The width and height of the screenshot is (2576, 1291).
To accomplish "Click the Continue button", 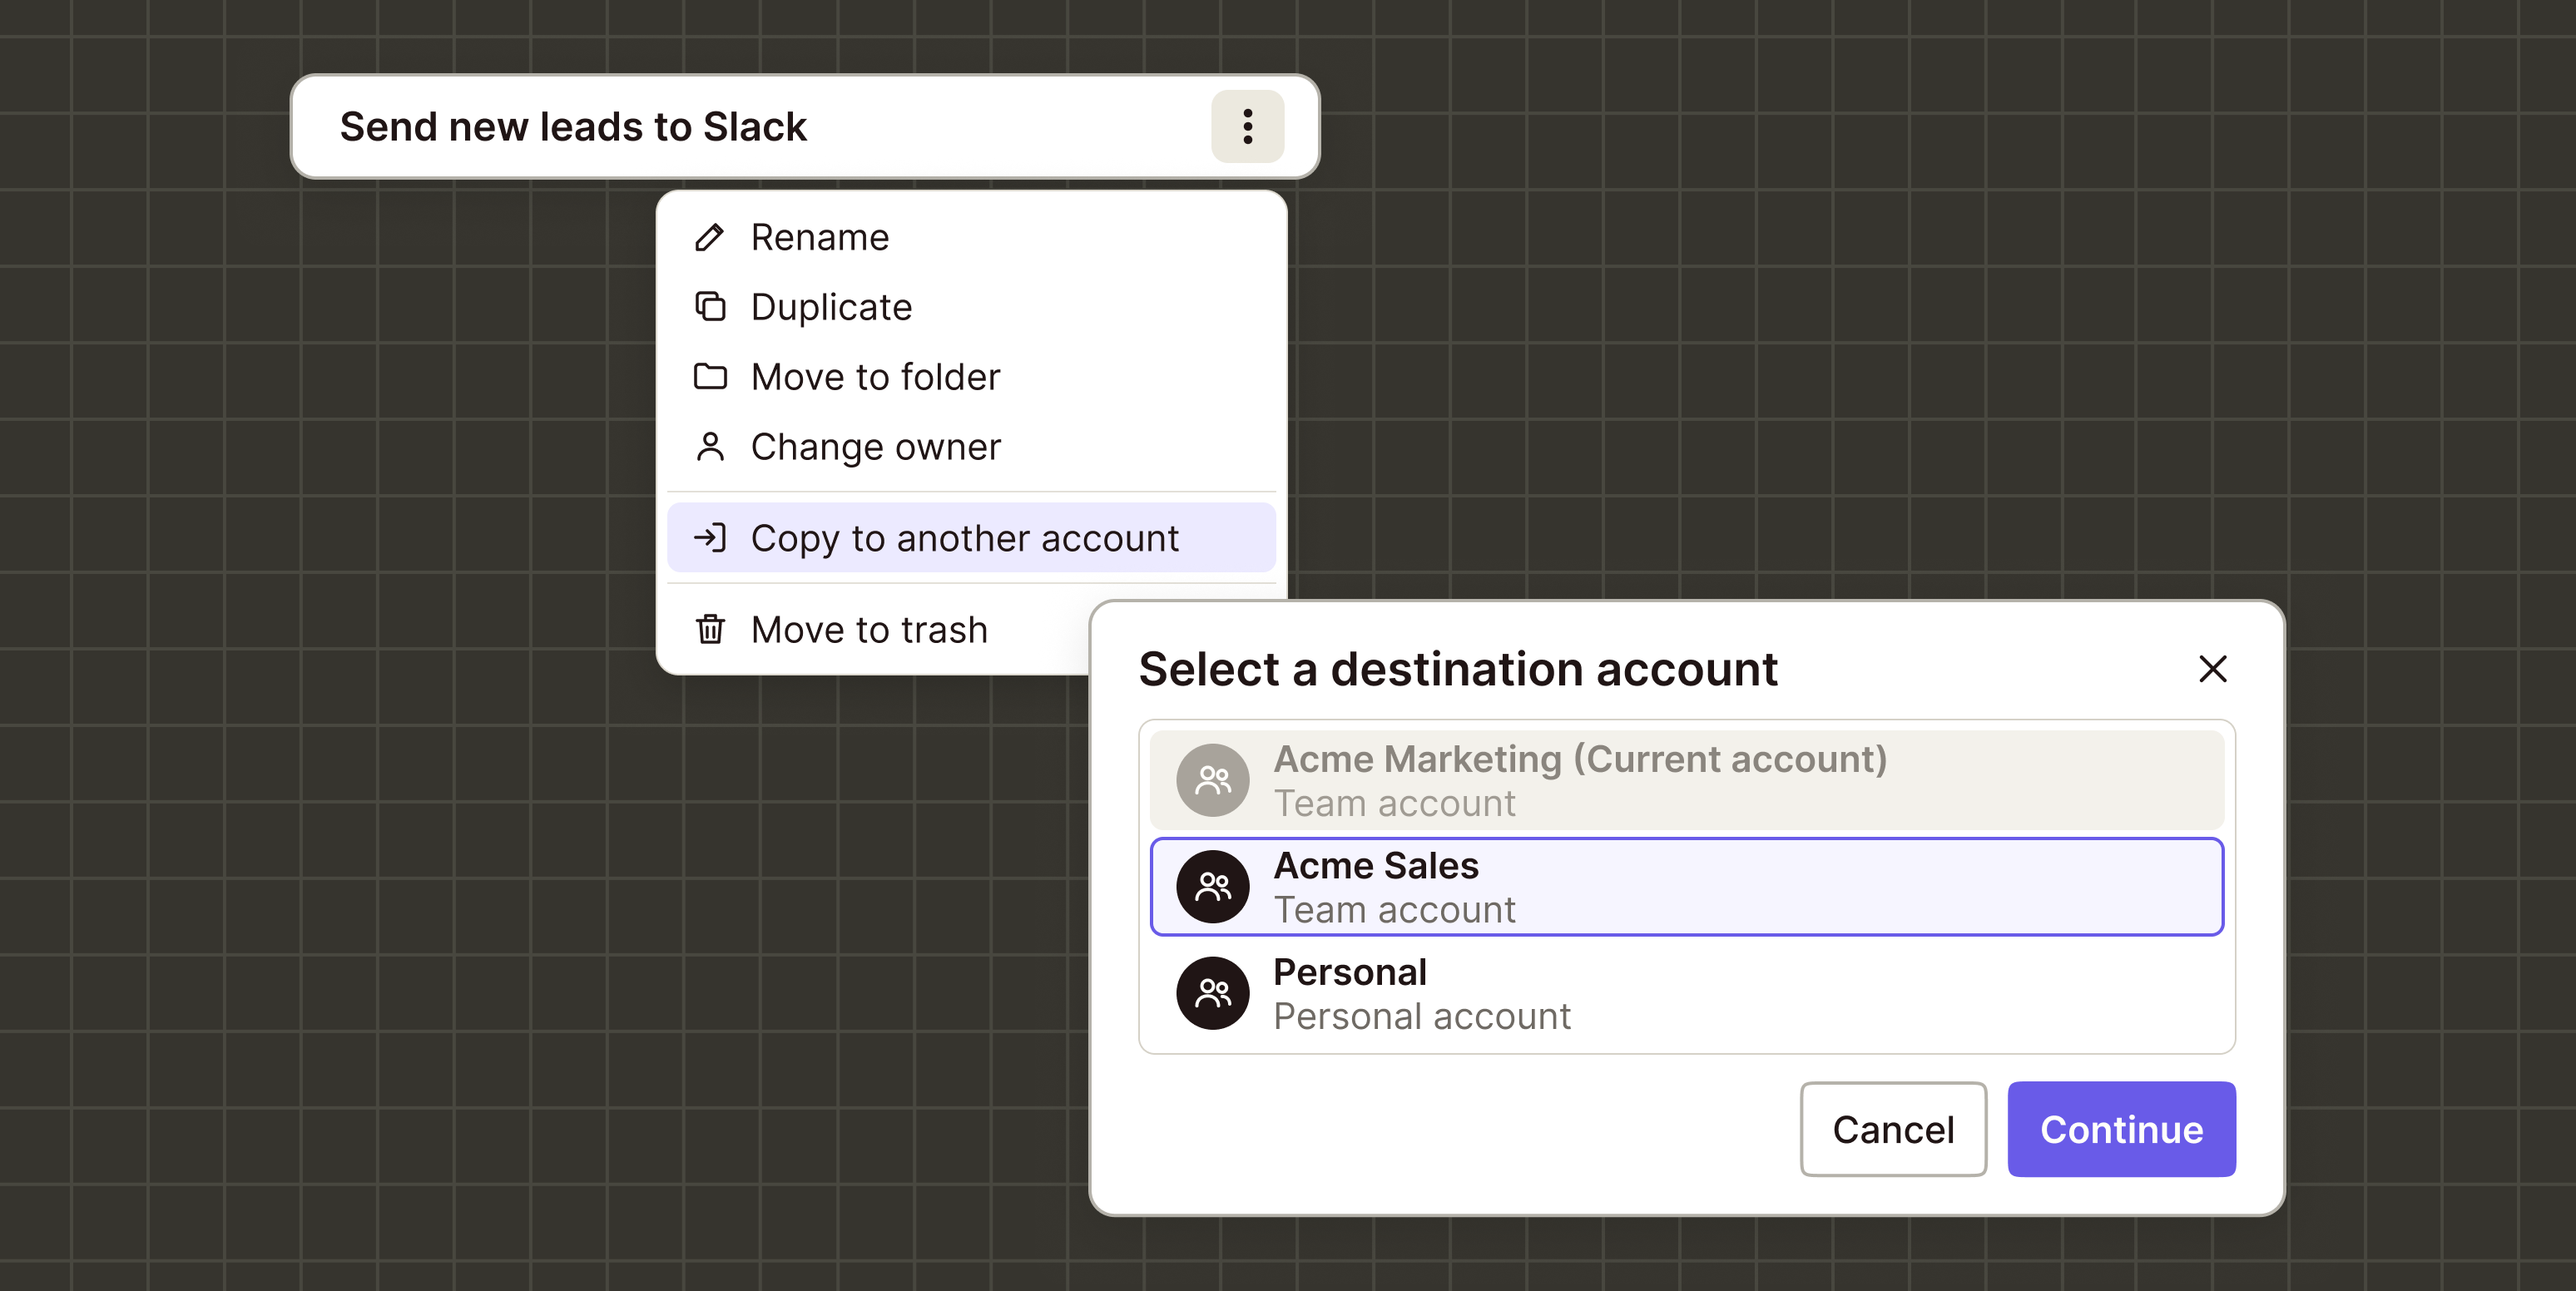I will 2121,1129.
